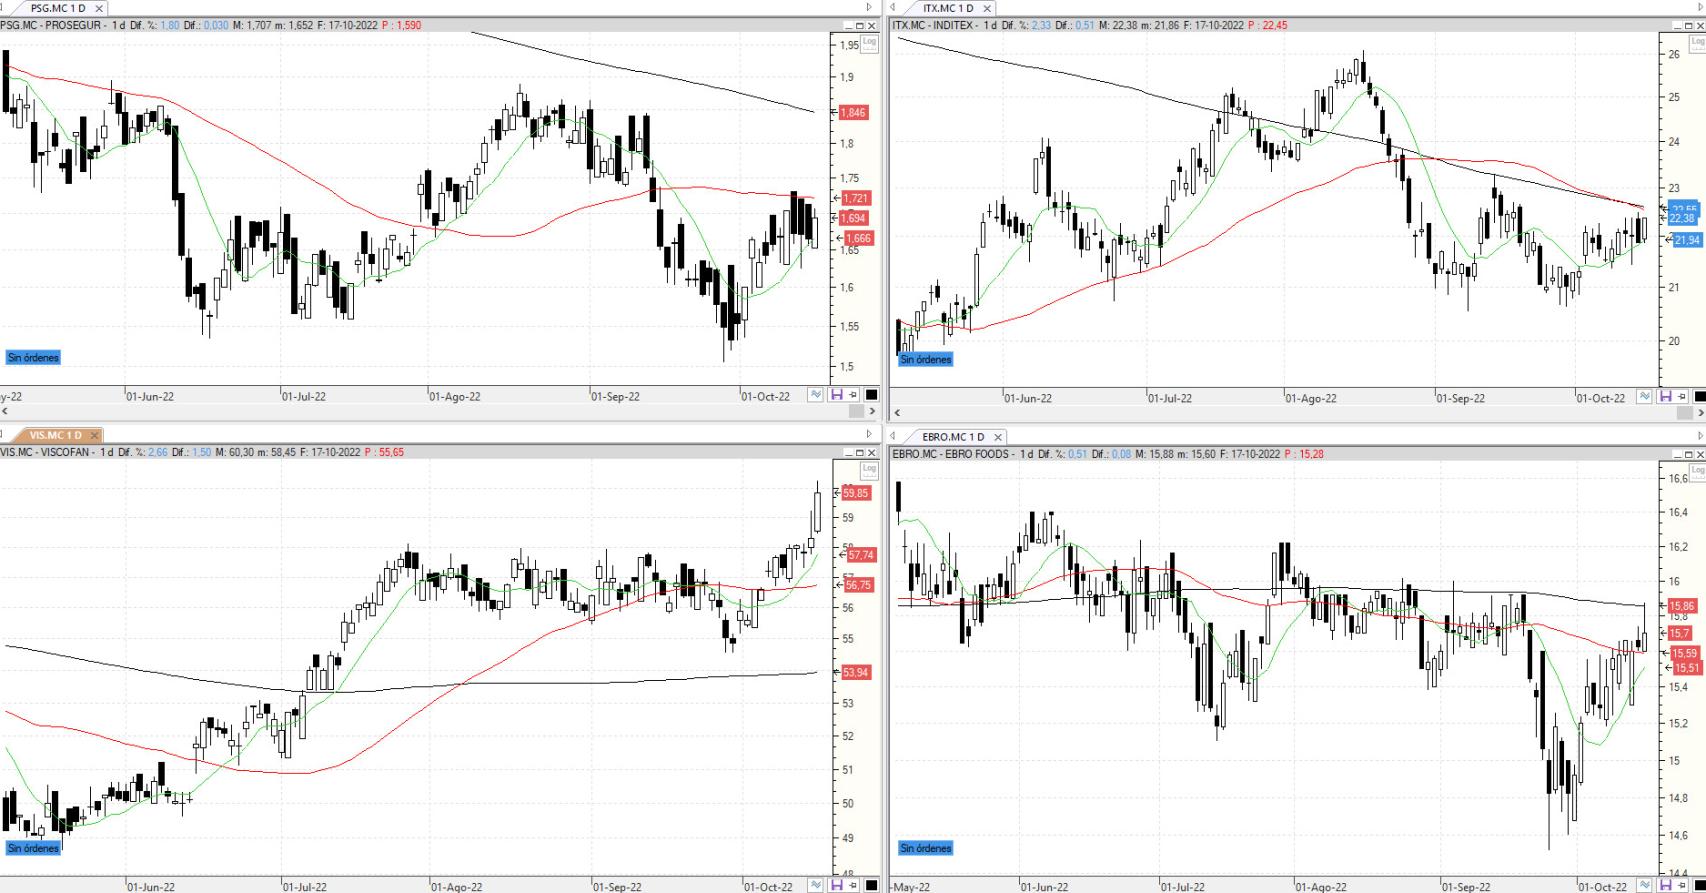Screen dimensions: 1706x893
Task: Click the indicators icon below the Inditex chart
Action: point(1645,397)
